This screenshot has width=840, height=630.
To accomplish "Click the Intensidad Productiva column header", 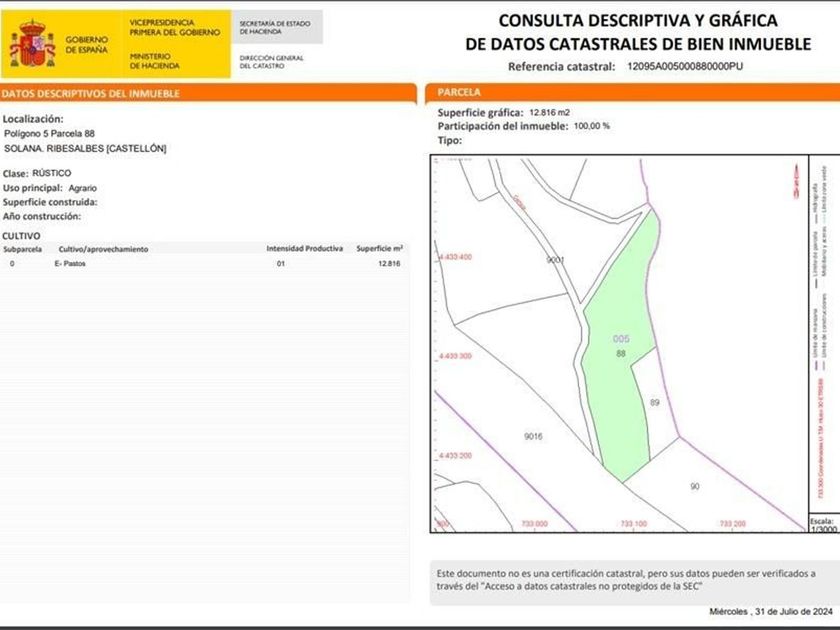I will 304,249.
